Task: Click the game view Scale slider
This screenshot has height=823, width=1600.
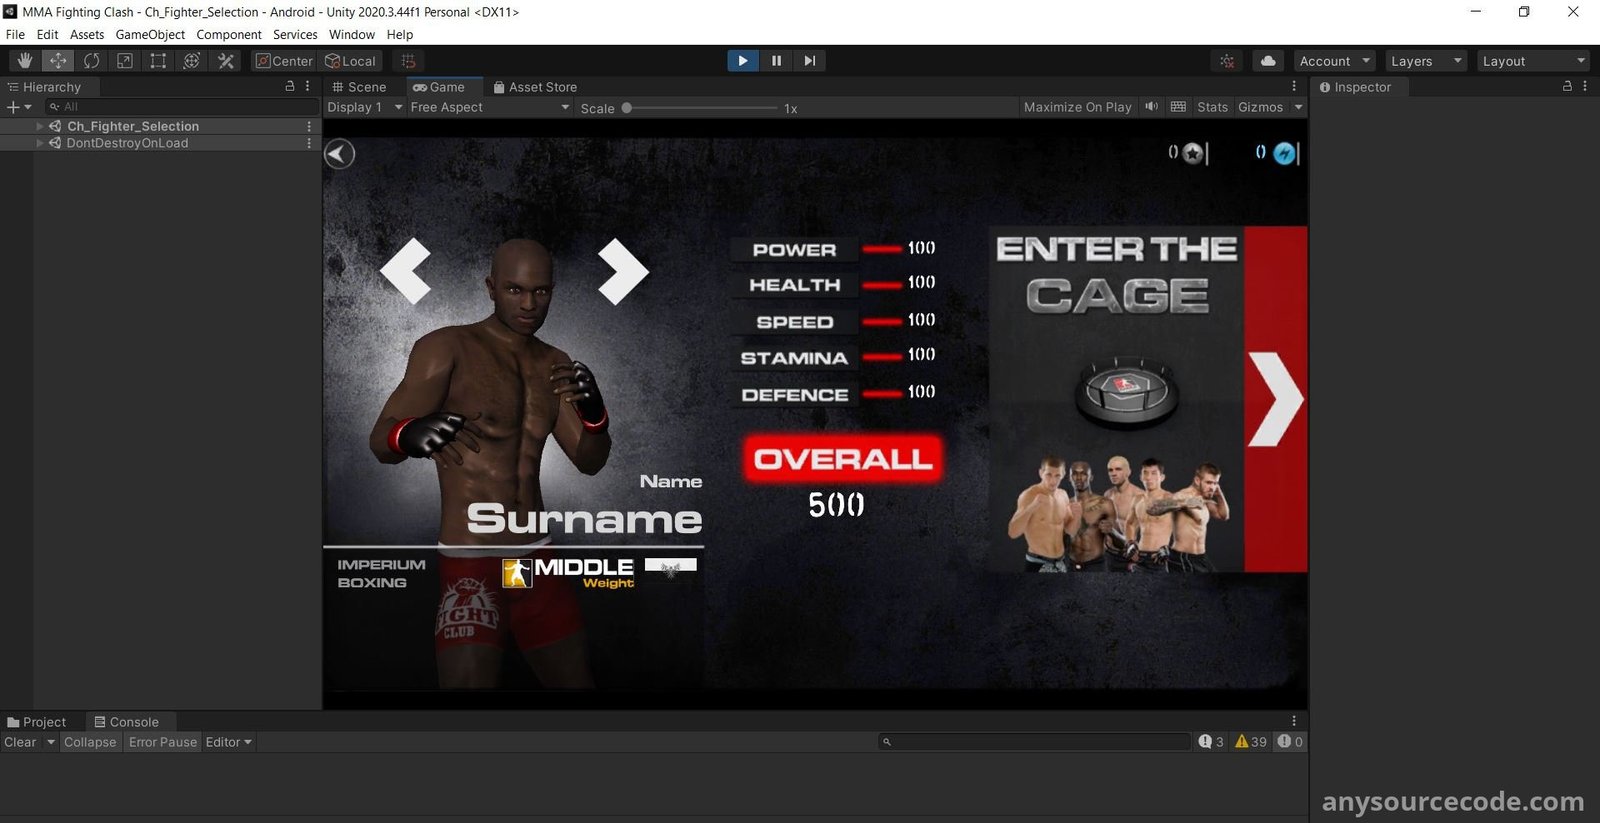Action: pos(700,108)
